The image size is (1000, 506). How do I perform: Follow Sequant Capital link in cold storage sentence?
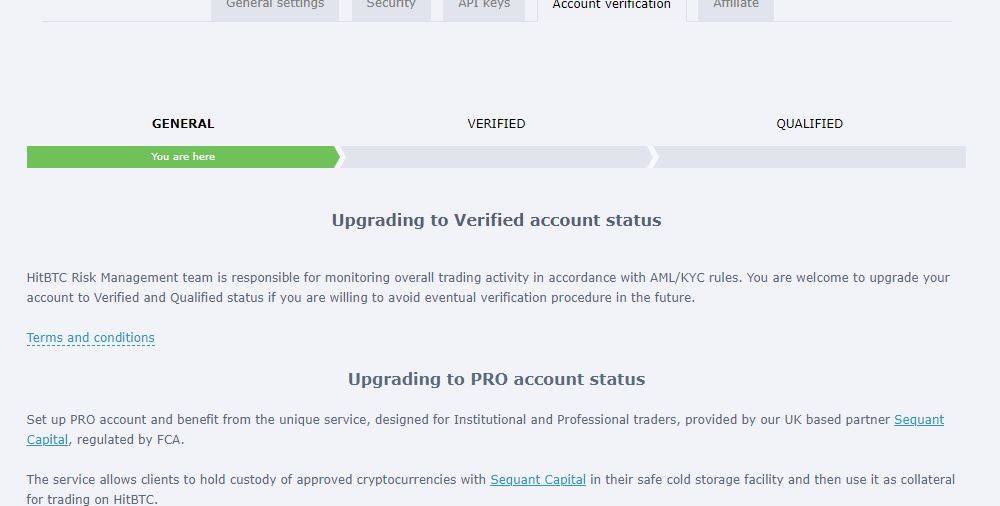point(538,480)
